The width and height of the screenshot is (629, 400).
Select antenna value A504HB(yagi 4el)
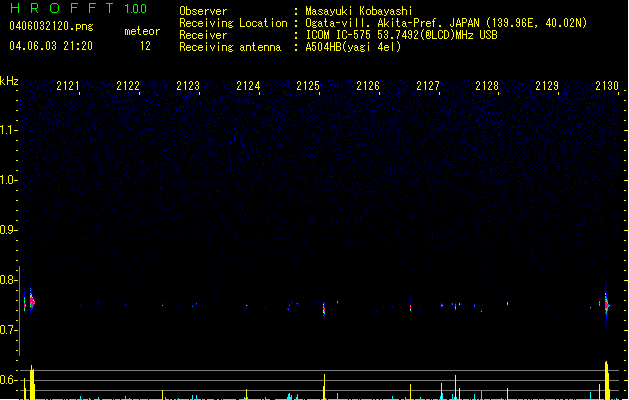(x=353, y=47)
